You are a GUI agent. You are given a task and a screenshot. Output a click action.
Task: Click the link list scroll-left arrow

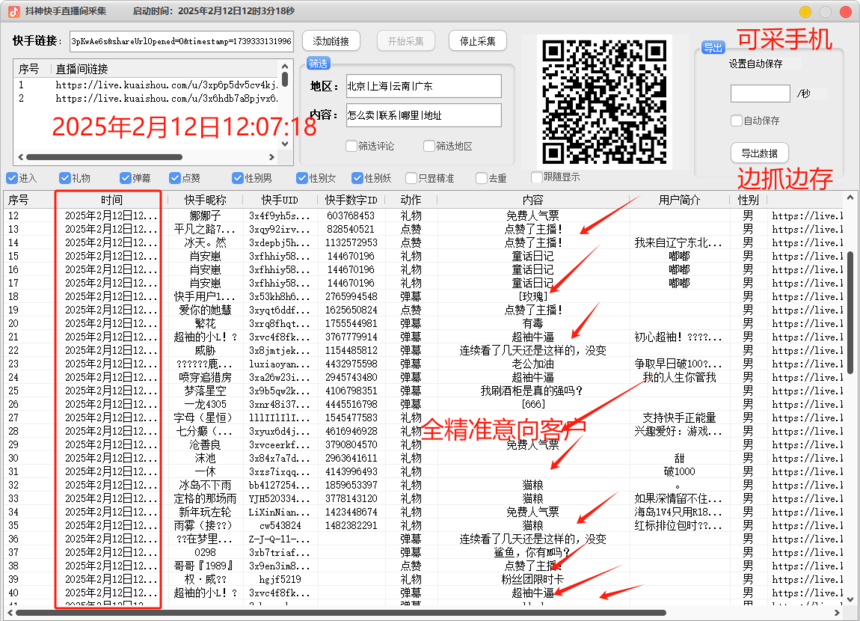point(20,157)
